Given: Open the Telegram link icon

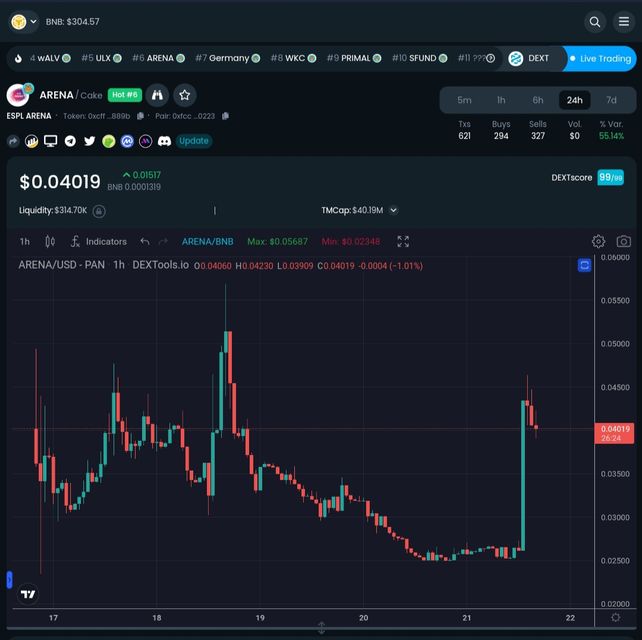Looking at the screenshot, I should (70, 141).
